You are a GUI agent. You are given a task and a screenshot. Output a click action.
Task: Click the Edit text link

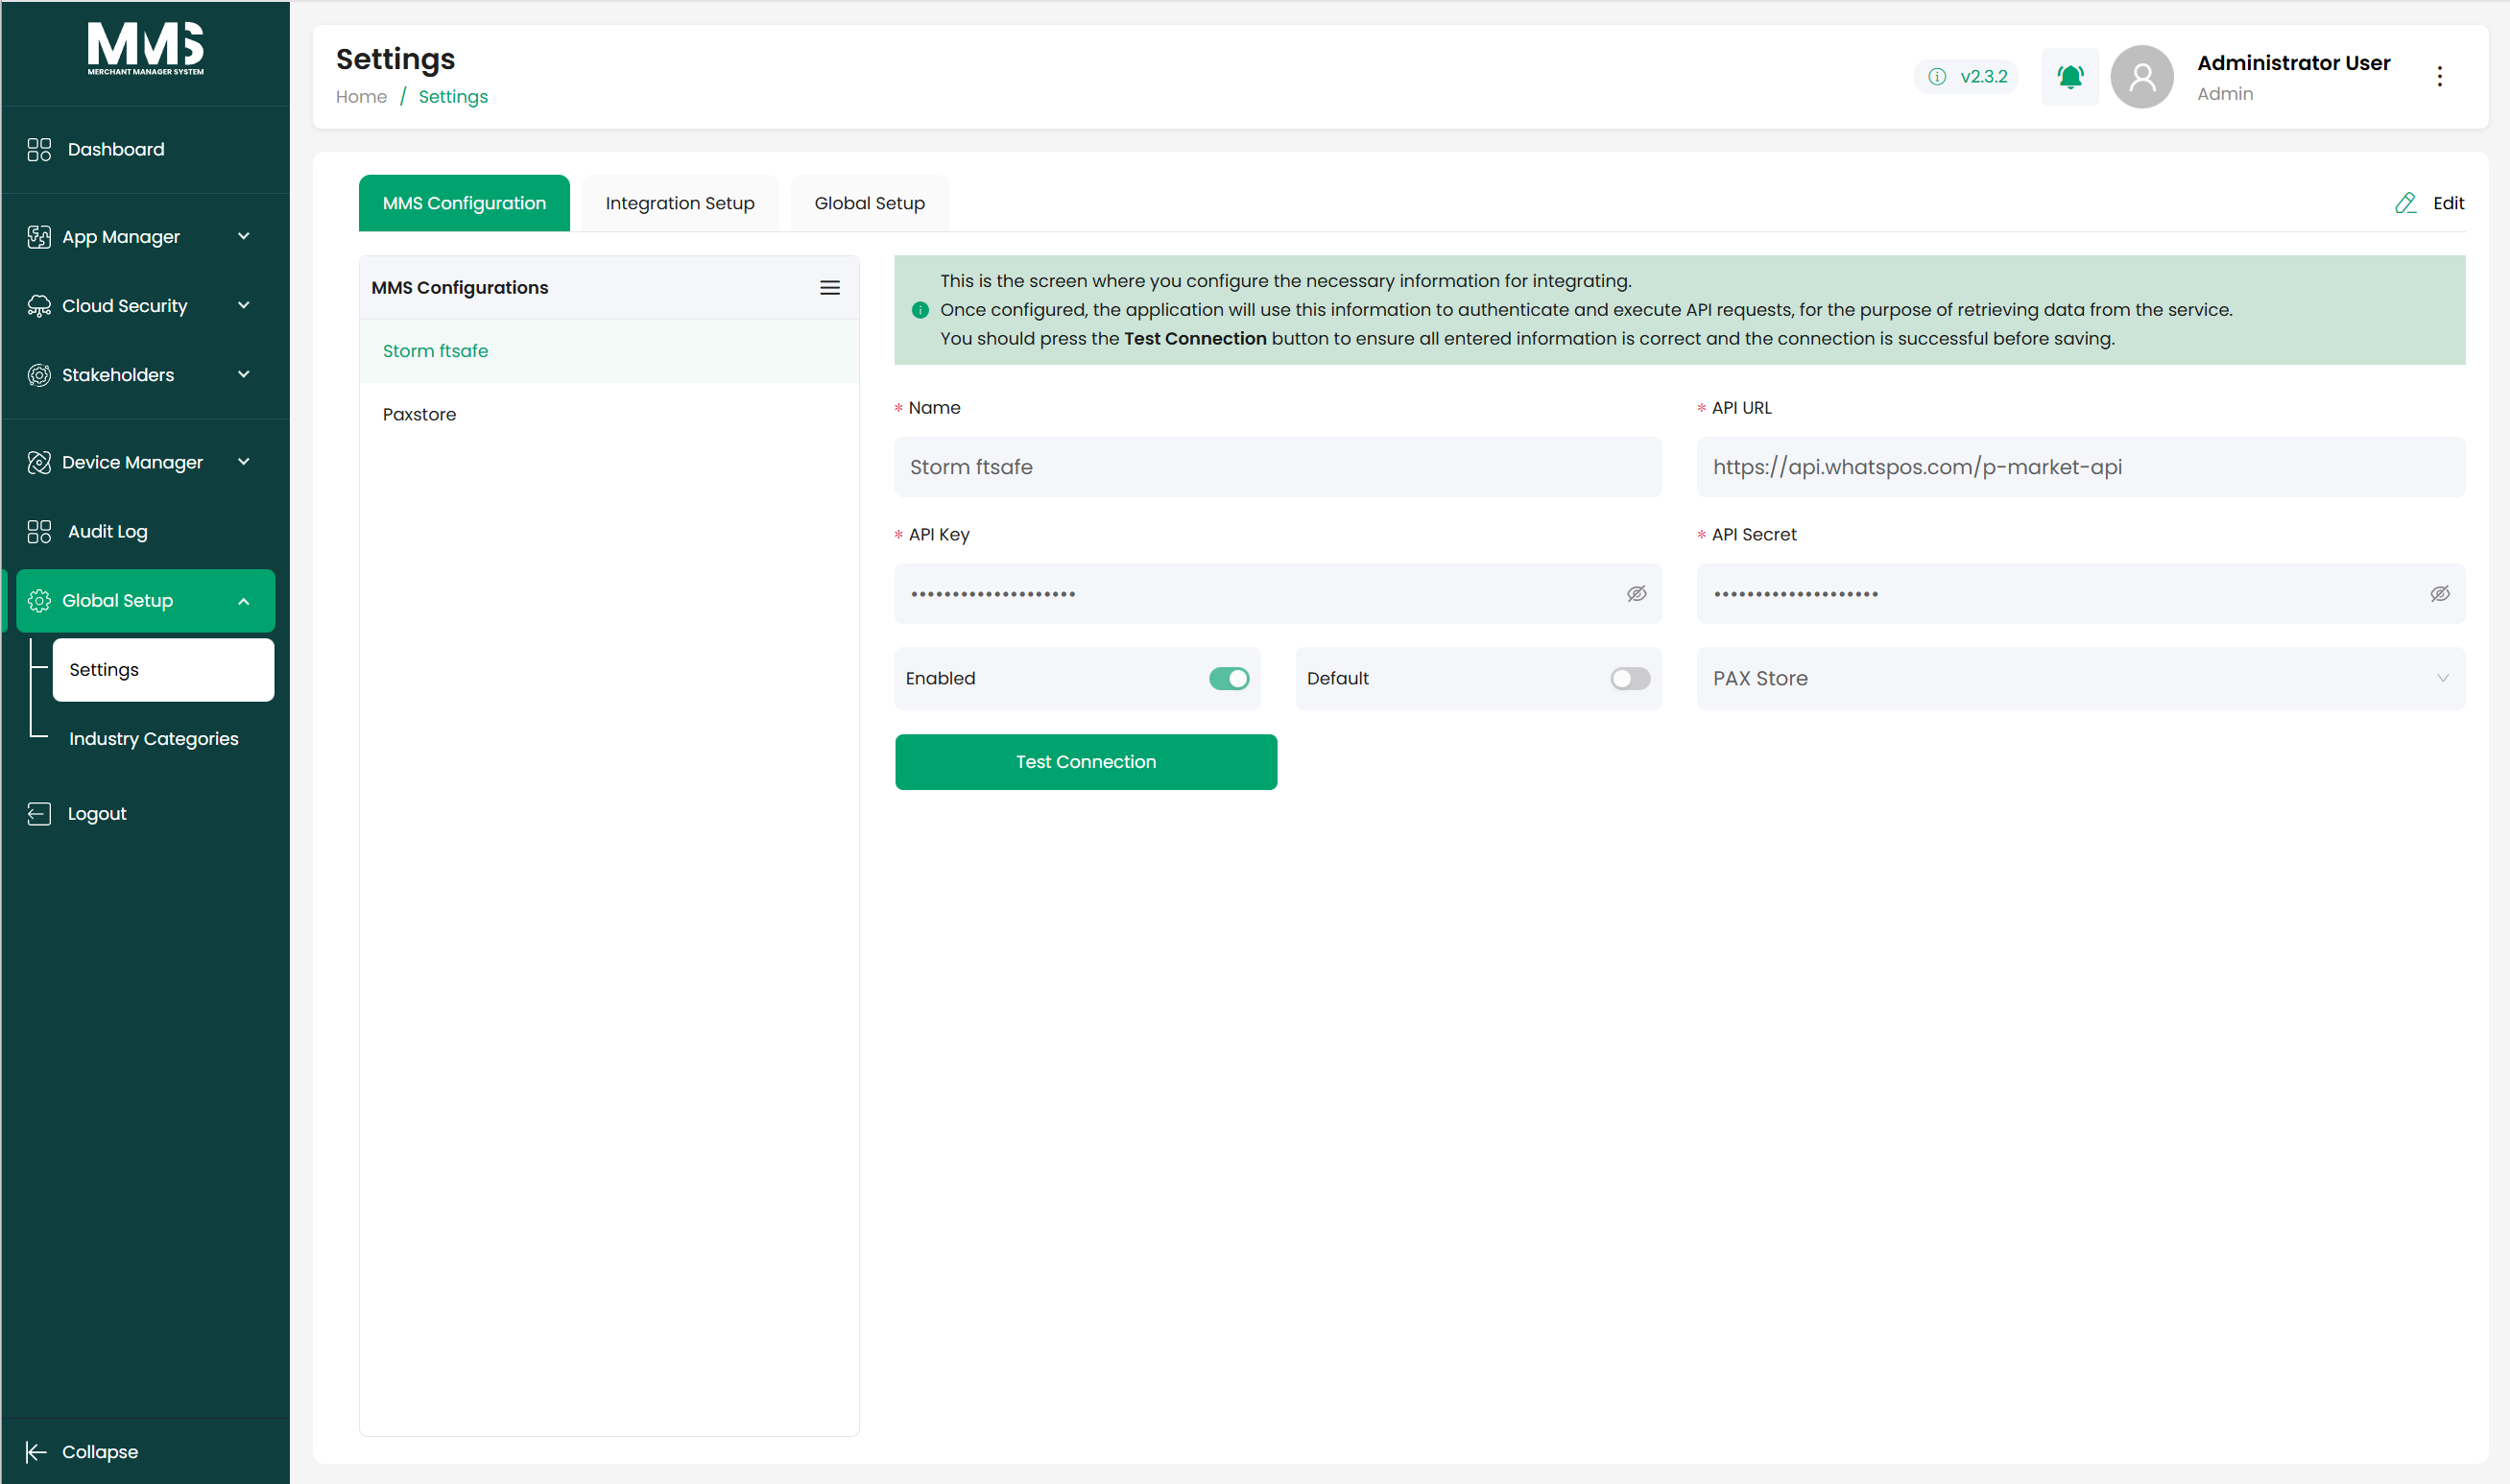pyautogui.click(x=2448, y=203)
